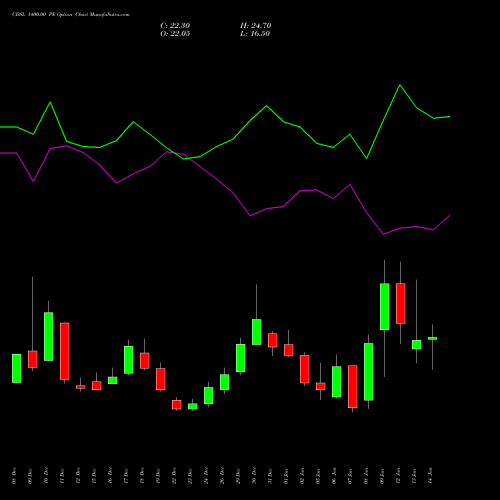Select the 08 Dec date label
This screenshot has height=500, width=500.
(x=14, y=476)
